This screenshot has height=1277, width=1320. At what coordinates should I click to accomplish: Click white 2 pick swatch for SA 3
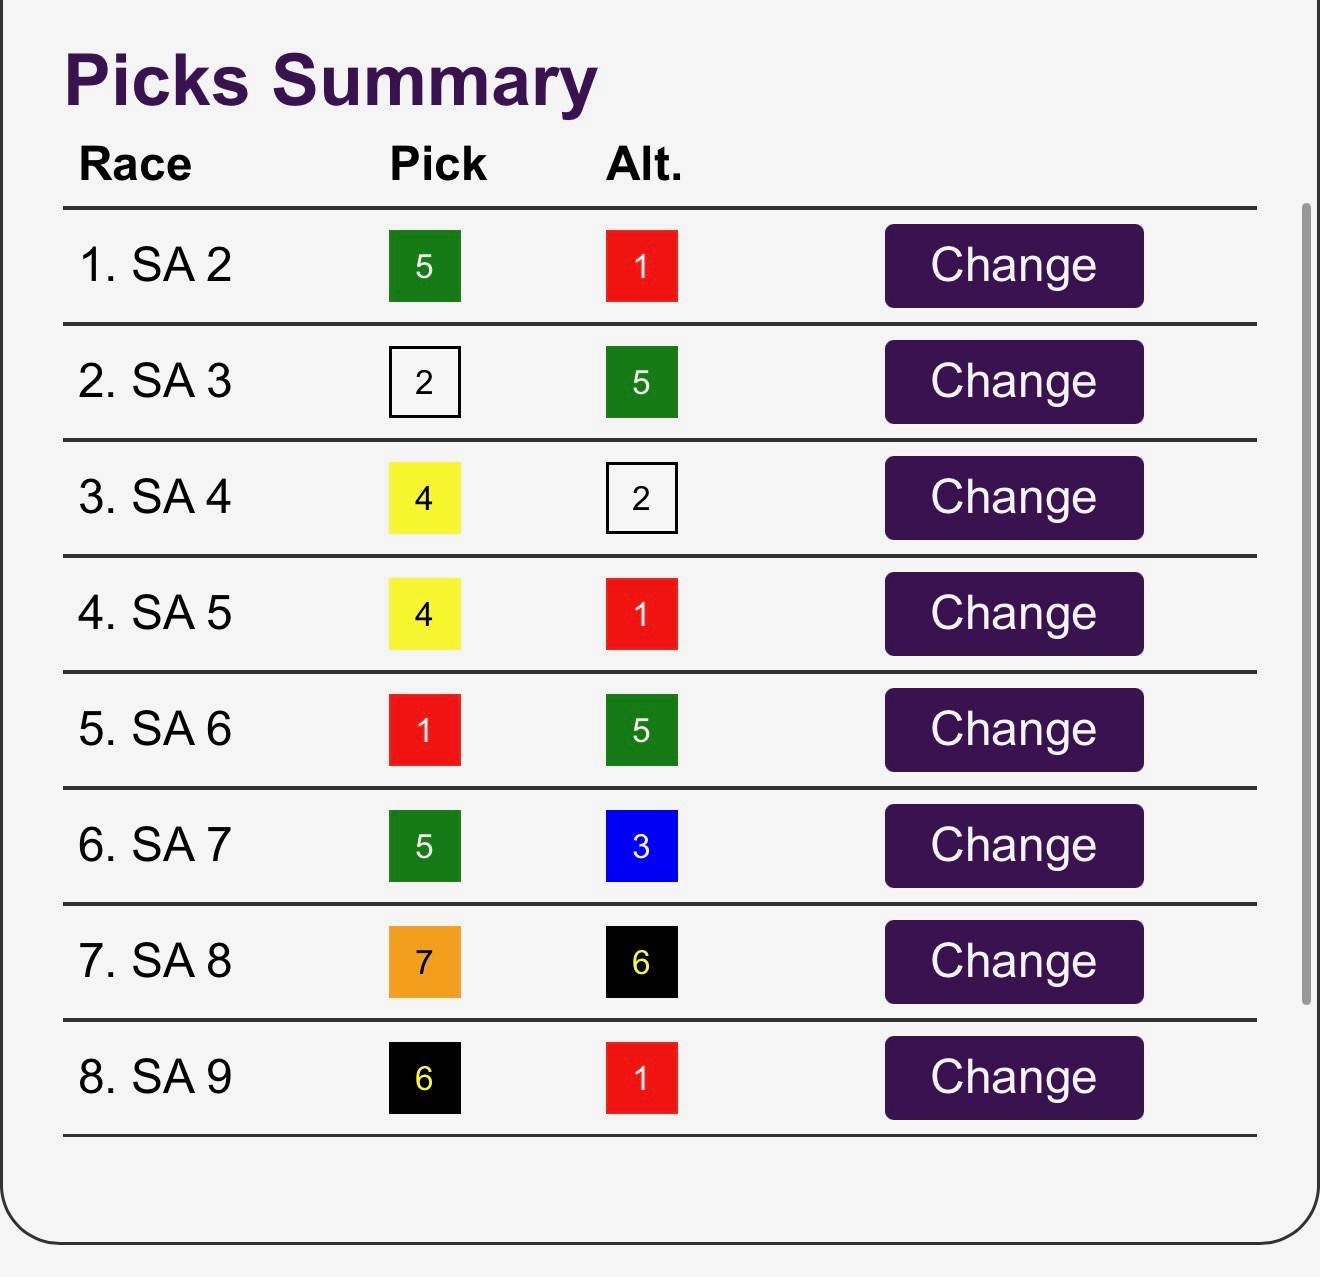click(x=424, y=382)
